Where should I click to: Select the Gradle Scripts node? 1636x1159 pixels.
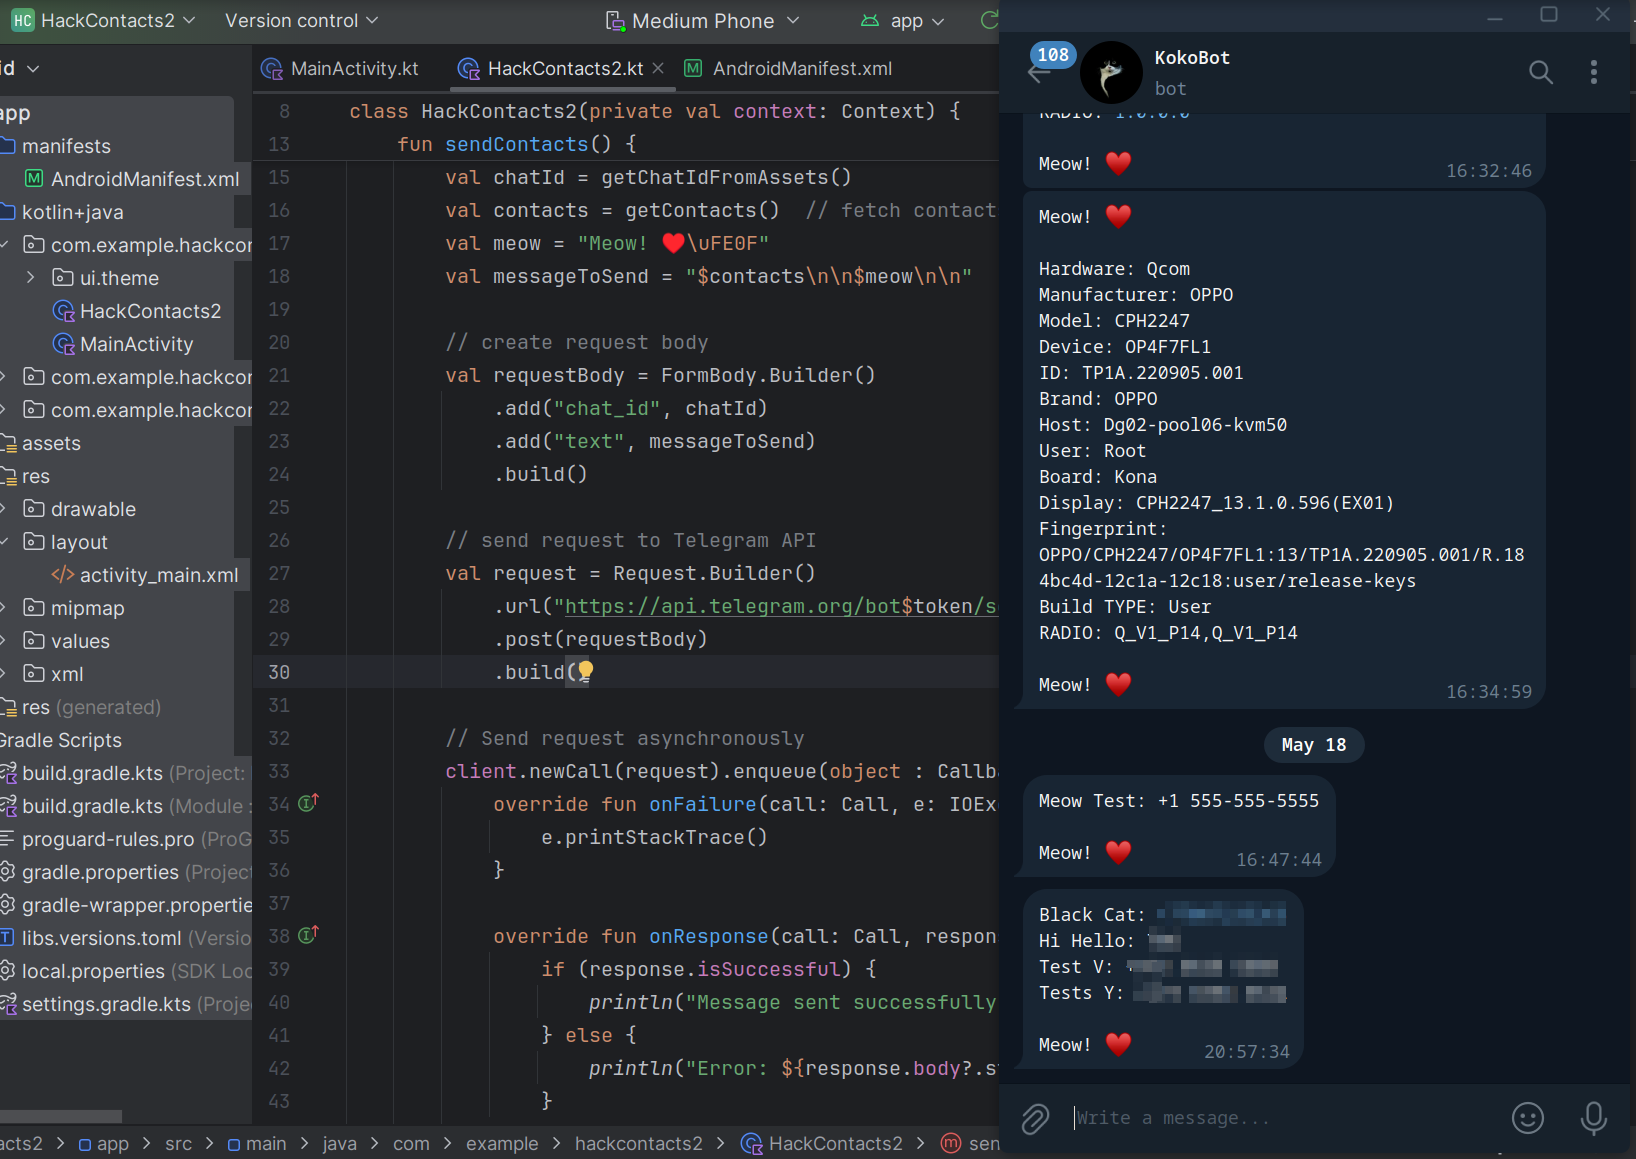(x=62, y=740)
